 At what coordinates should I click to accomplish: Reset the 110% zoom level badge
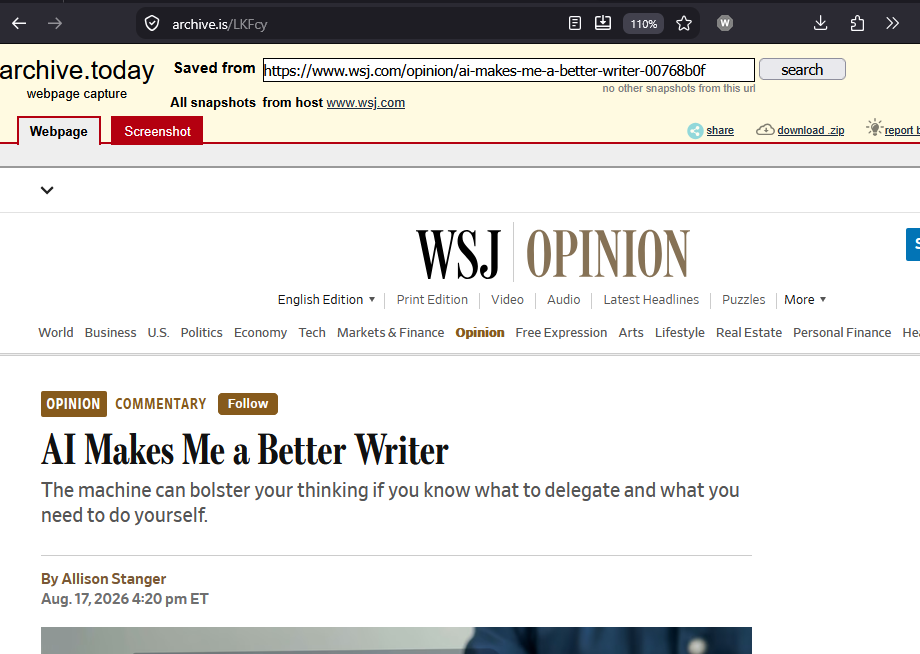(644, 24)
